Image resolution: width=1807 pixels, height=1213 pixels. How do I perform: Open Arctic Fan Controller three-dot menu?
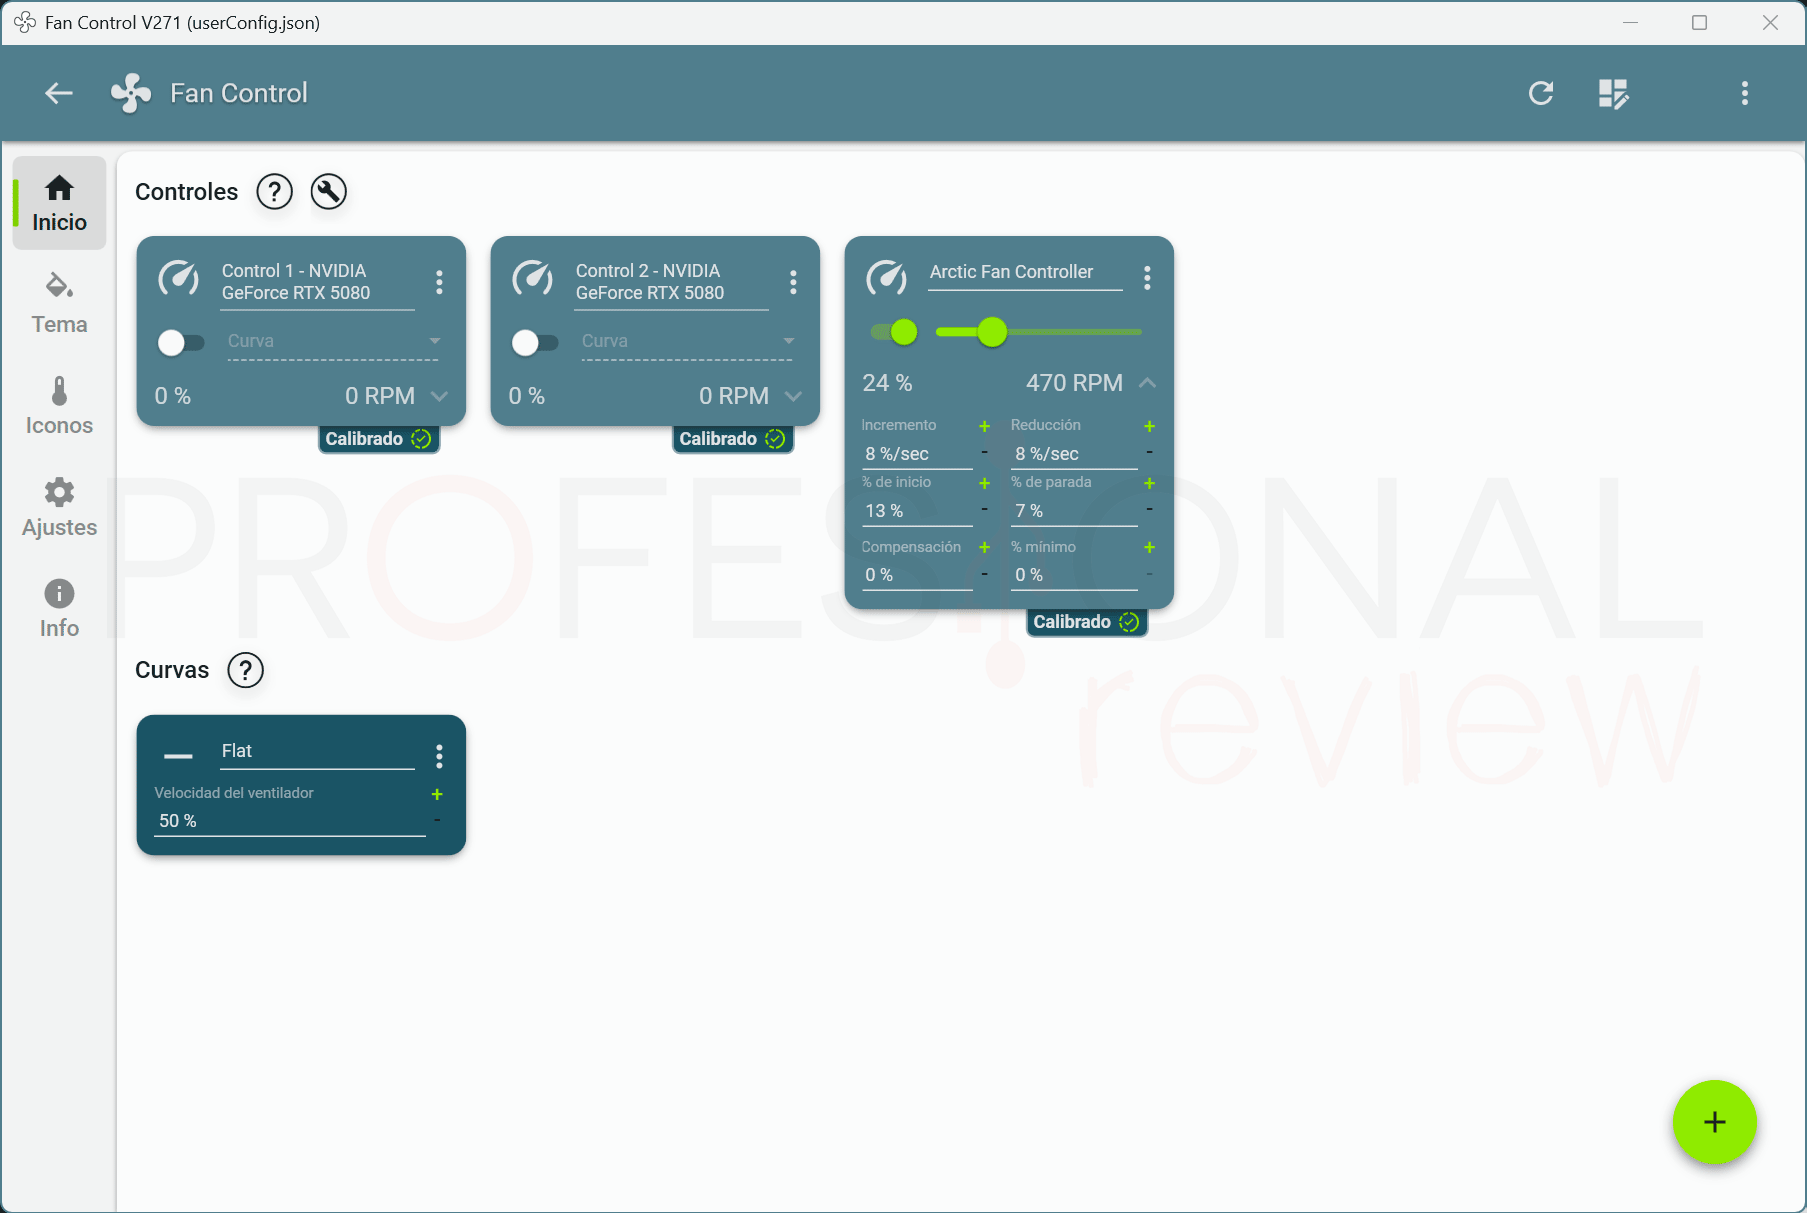(x=1147, y=278)
